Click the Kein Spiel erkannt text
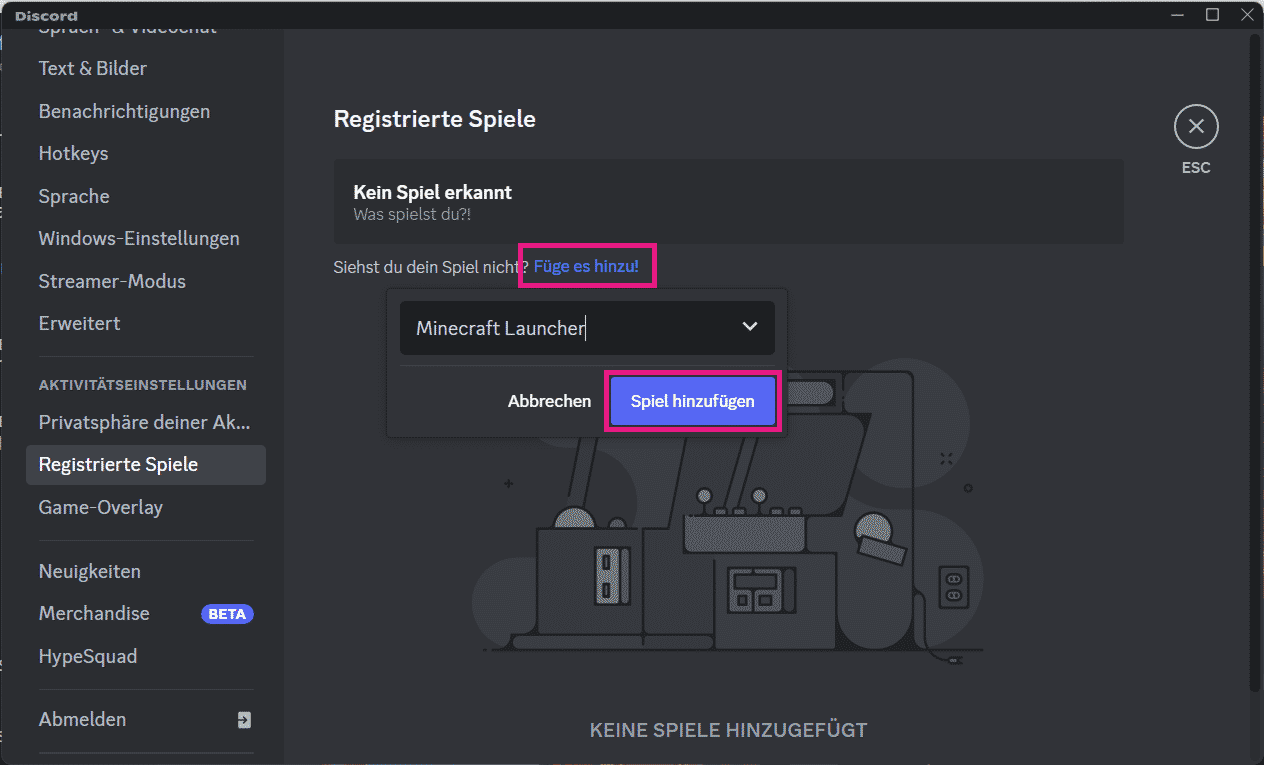Image resolution: width=1264 pixels, height=765 pixels. click(433, 191)
